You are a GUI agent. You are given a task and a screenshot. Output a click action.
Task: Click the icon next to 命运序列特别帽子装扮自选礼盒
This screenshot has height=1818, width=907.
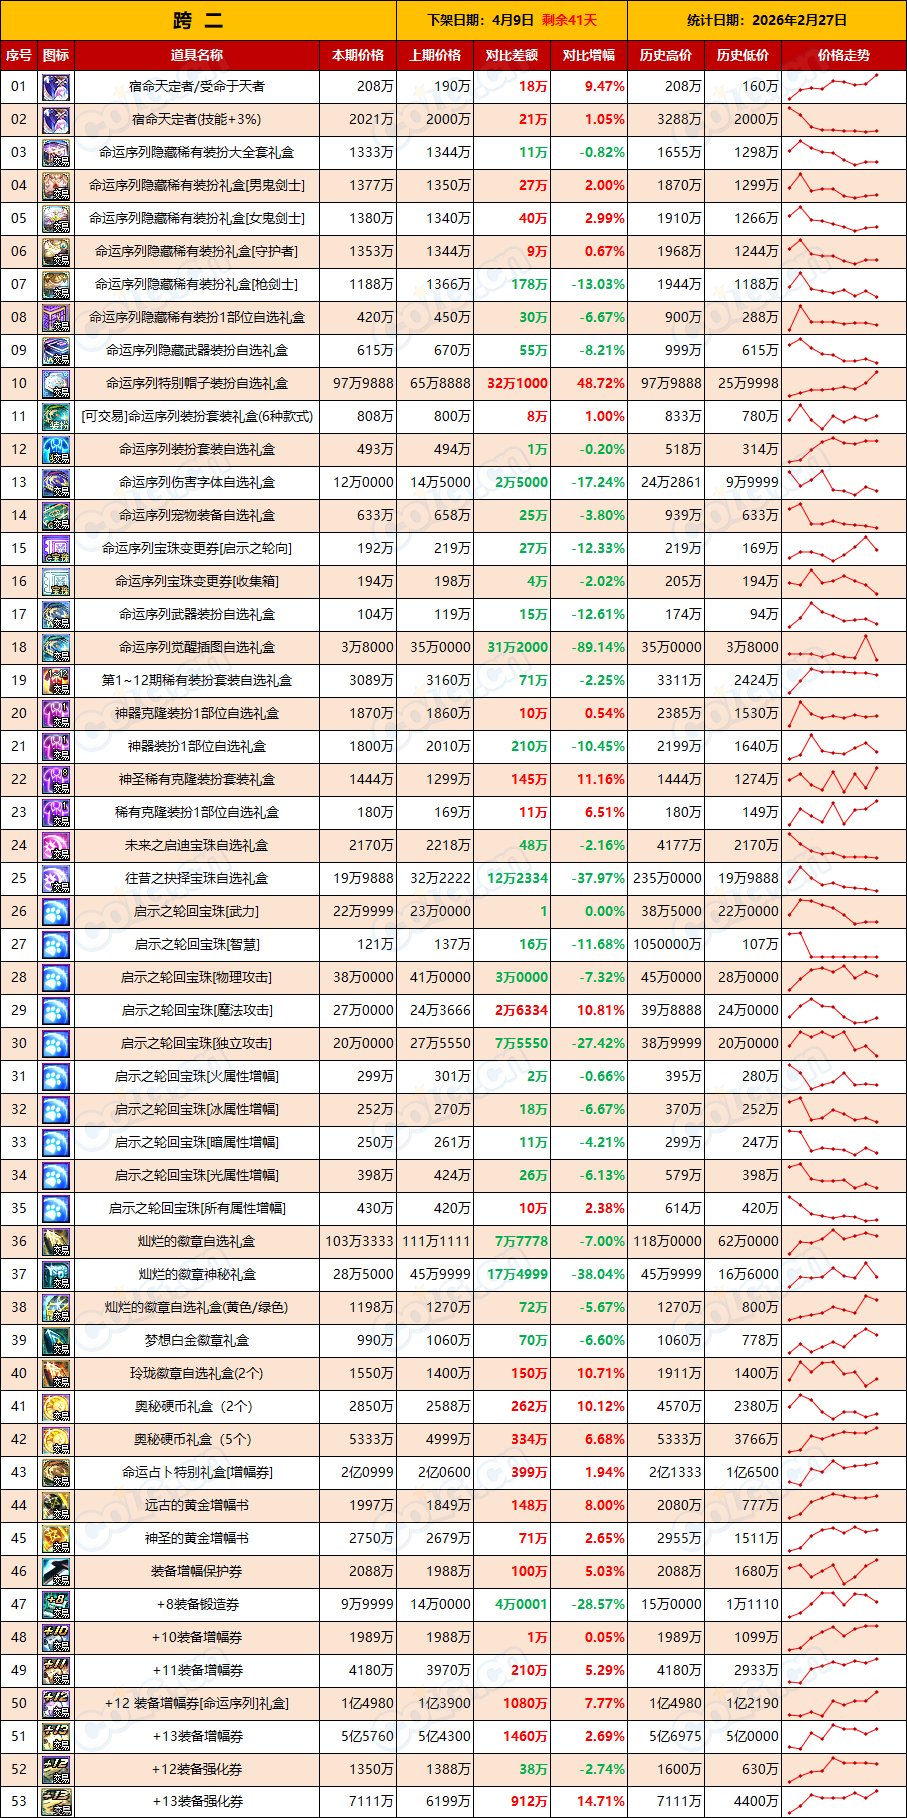coord(56,384)
